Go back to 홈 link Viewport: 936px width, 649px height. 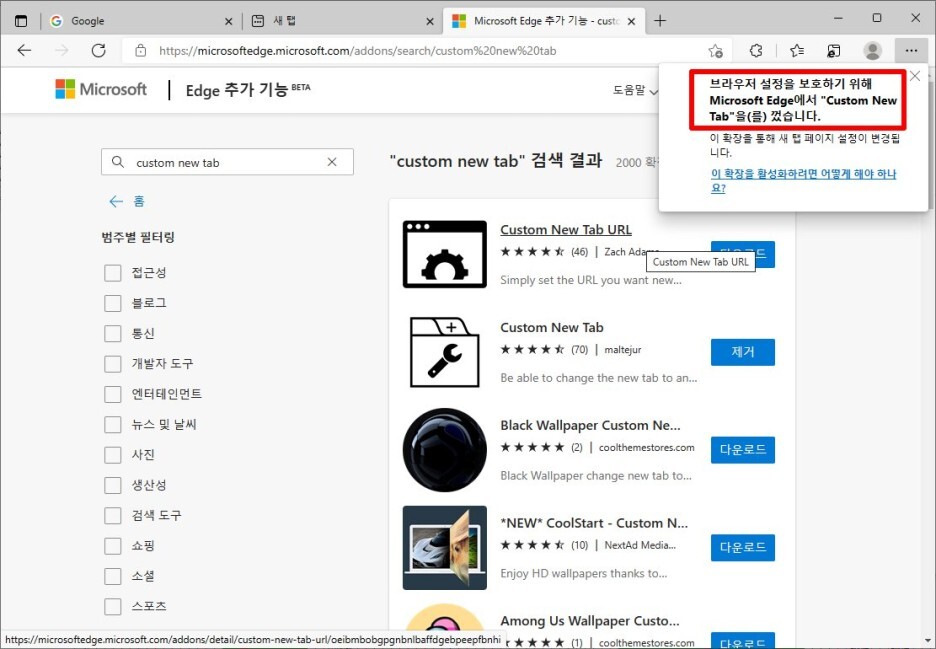[127, 201]
